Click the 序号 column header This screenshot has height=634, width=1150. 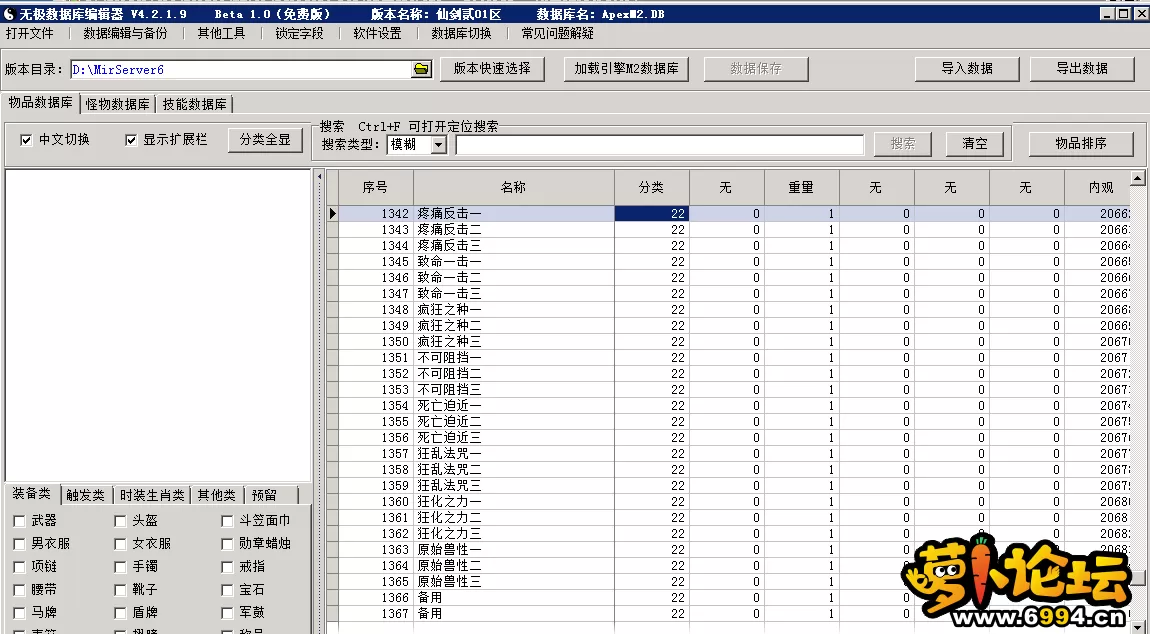(x=376, y=188)
